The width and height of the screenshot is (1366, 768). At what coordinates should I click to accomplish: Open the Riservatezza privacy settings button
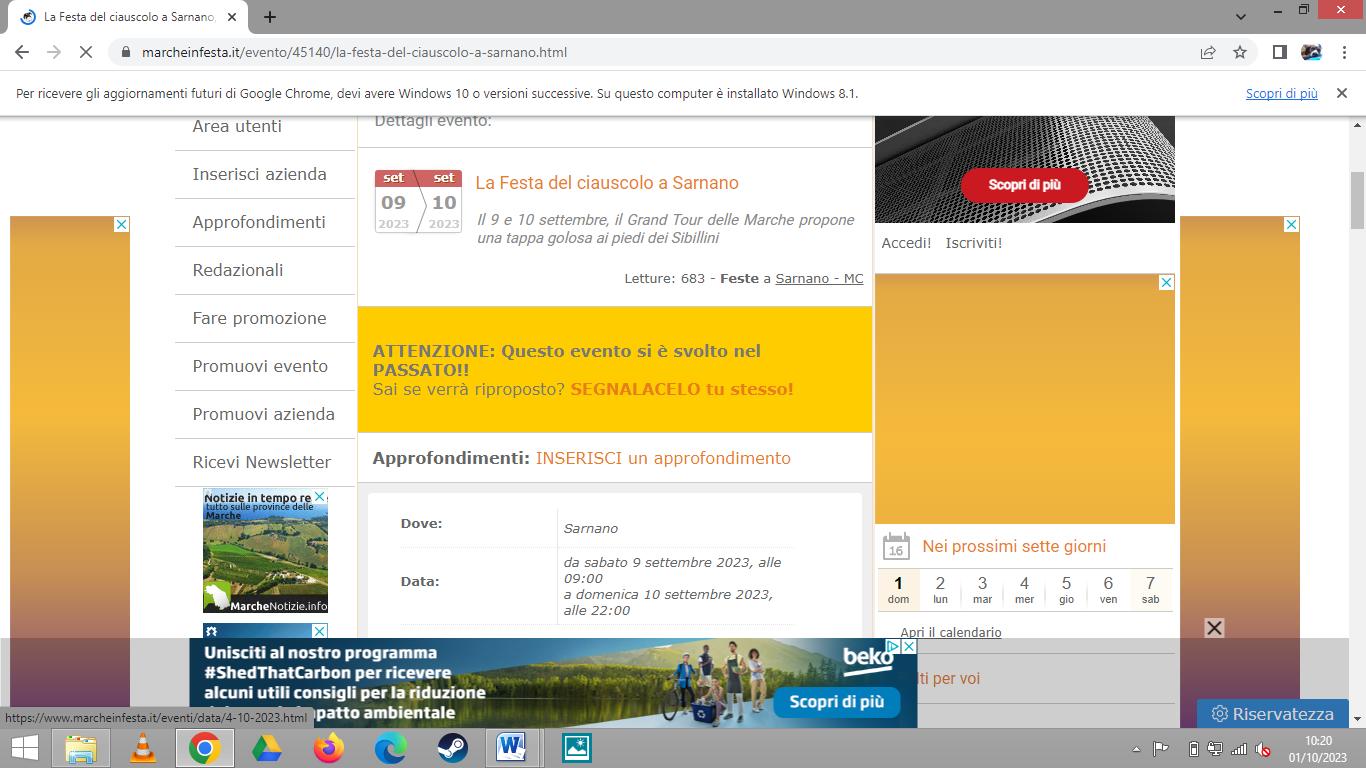coord(1272,714)
